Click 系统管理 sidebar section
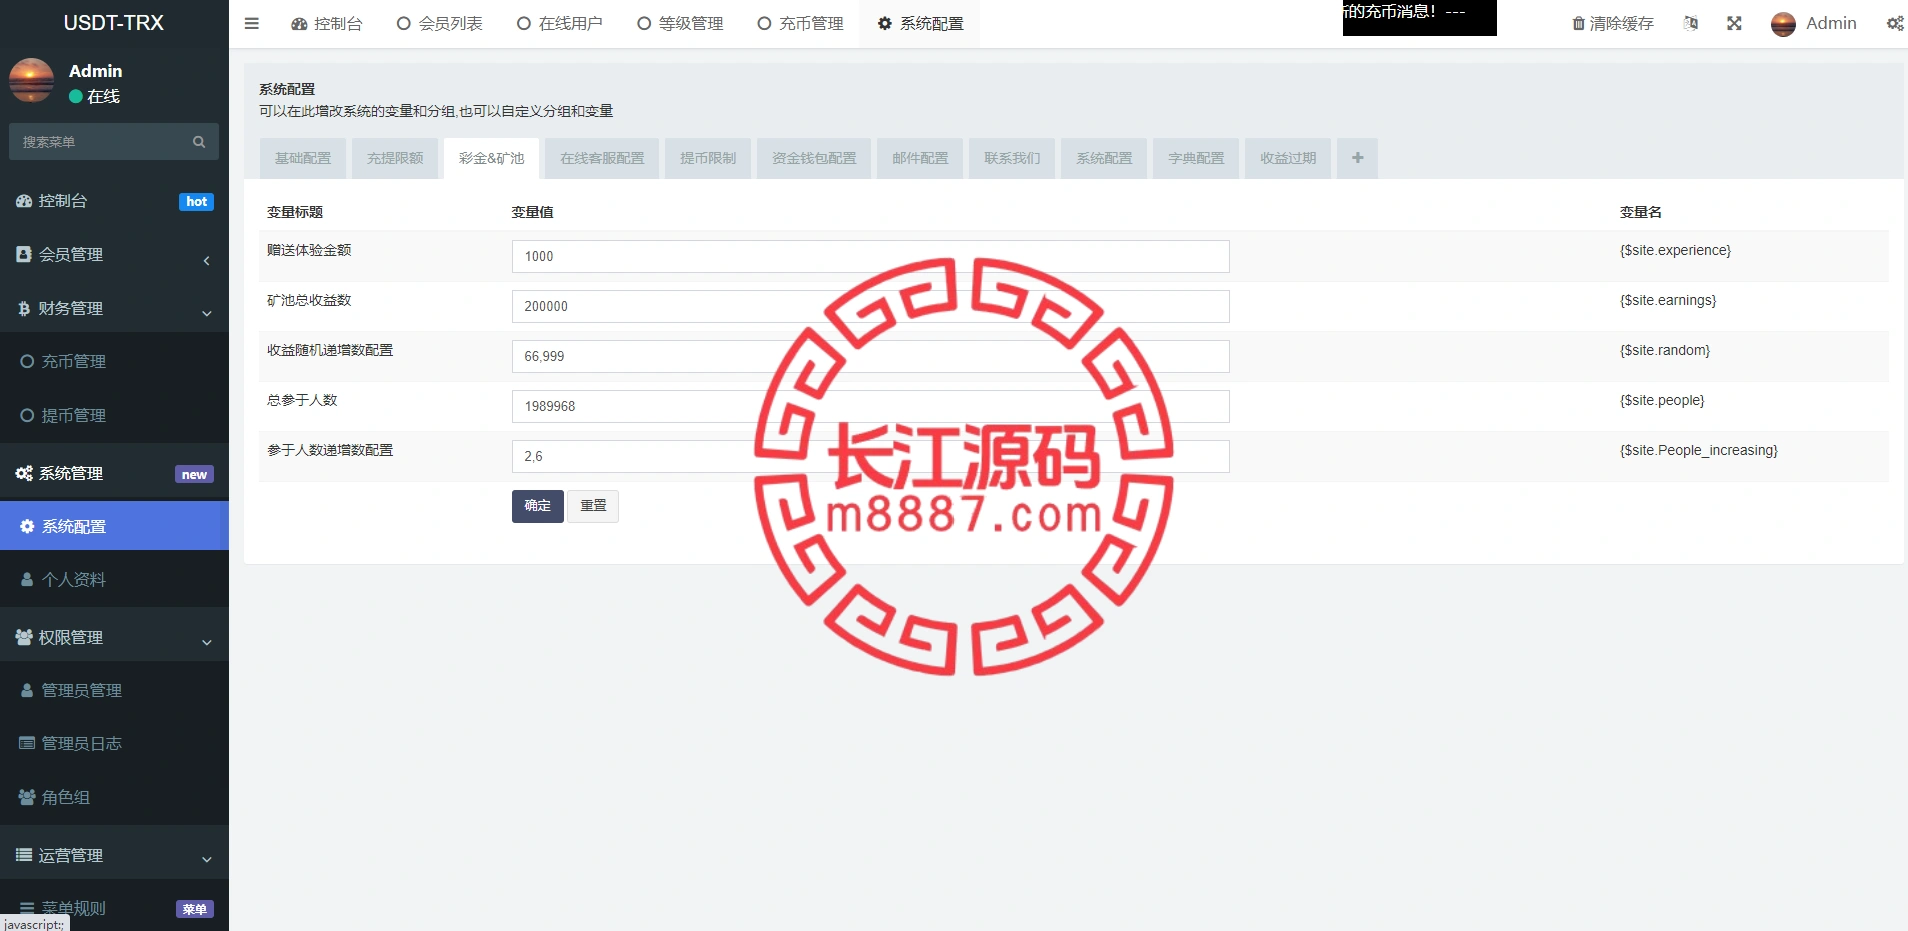 click(114, 474)
